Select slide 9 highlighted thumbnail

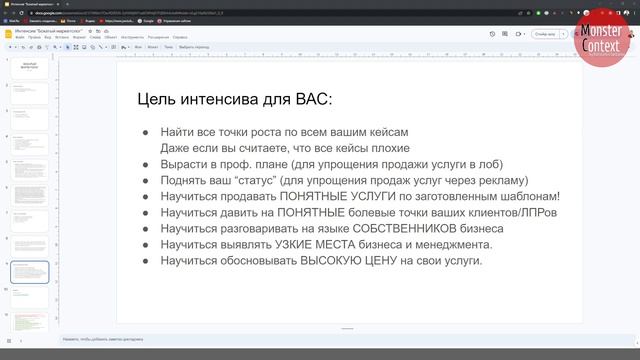[x=29, y=272]
